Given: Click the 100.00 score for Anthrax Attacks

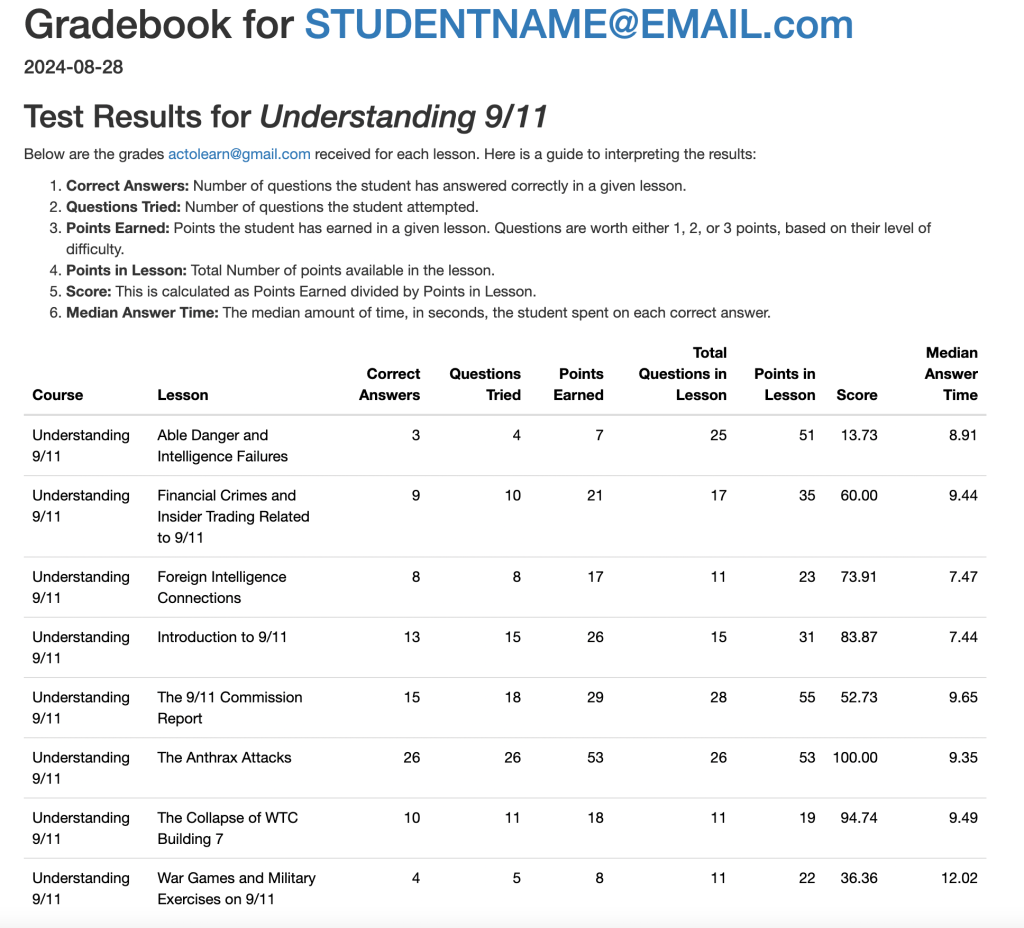Looking at the screenshot, I should coord(855,757).
